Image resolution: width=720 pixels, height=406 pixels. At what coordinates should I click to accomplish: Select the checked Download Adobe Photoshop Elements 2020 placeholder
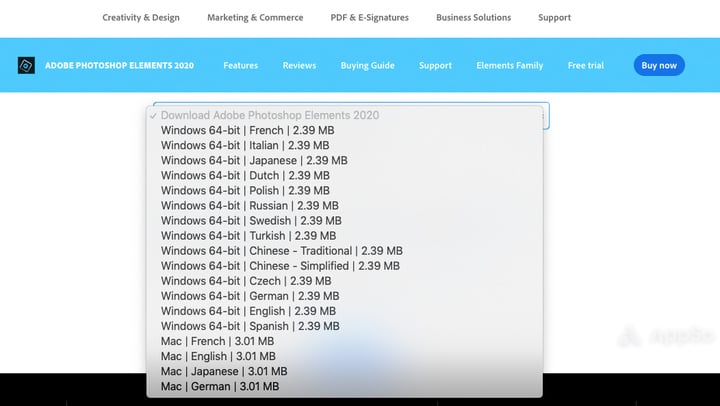pos(344,115)
